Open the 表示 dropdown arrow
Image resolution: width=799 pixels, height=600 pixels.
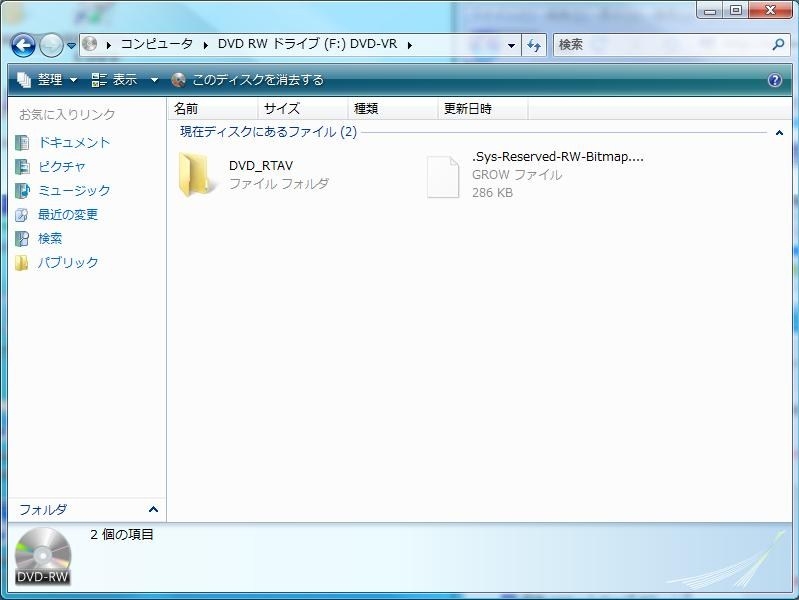(154, 80)
